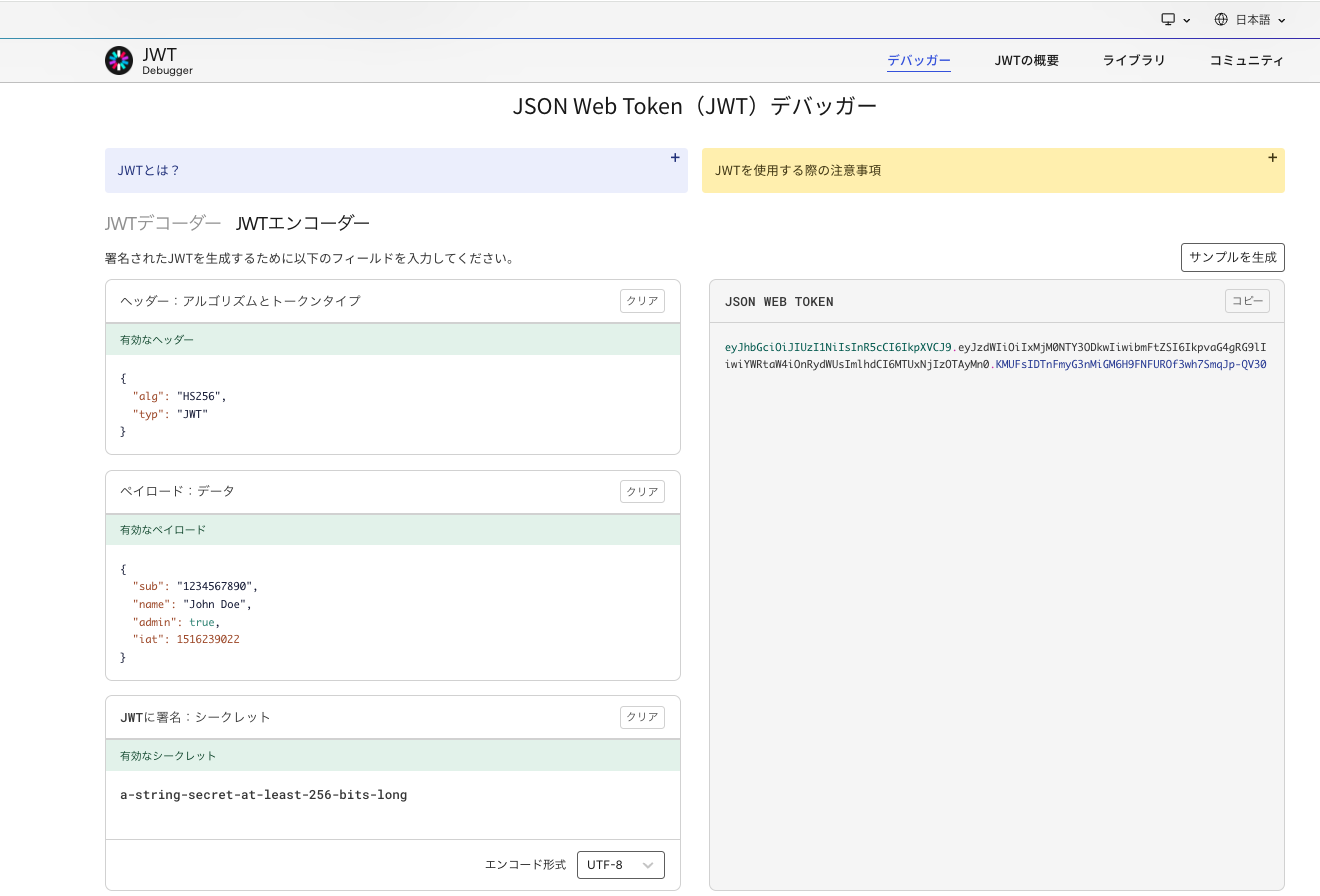Click the globe language icon
The width and height of the screenshot is (1320, 896).
pyautogui.click(x=1221, y=20)
